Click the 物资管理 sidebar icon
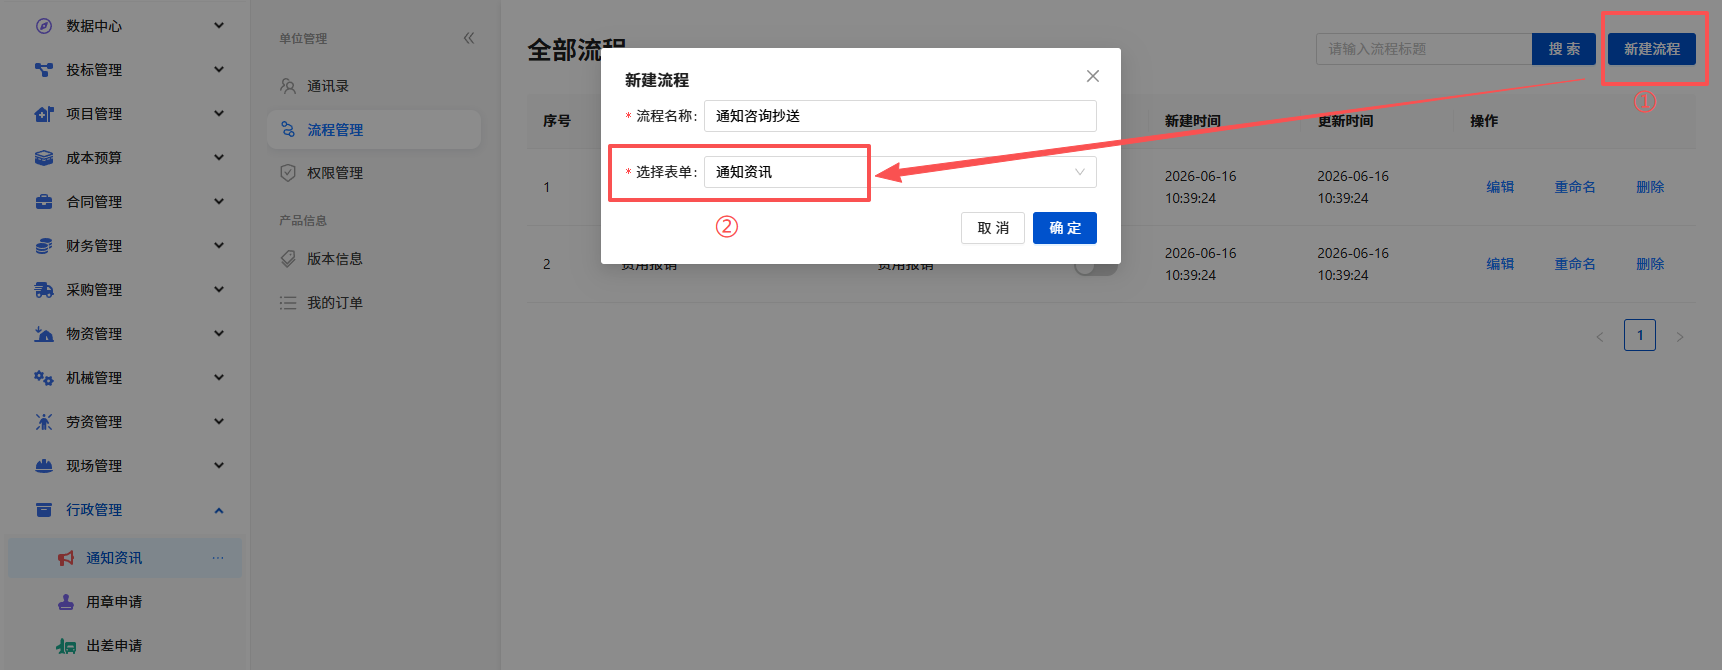The height and width of the screenshot is (670, 1722). (44, 334)
